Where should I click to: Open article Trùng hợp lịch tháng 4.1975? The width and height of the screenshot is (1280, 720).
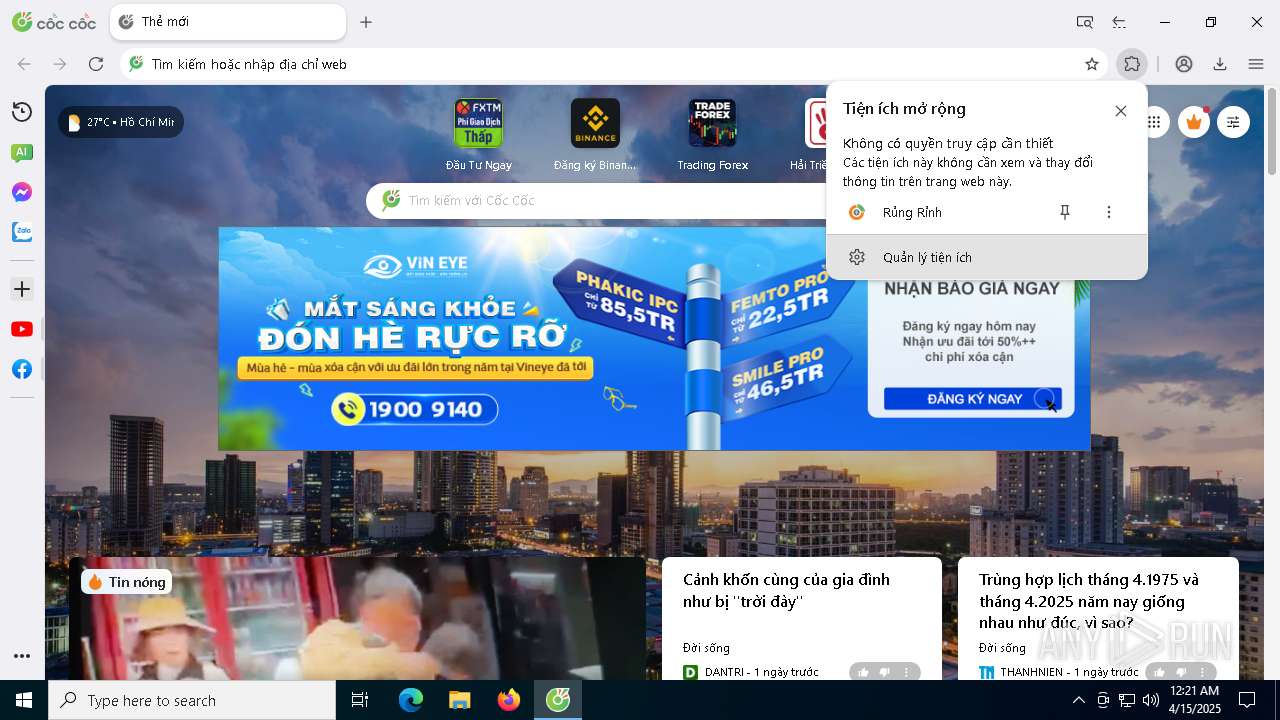point(1089,601)
